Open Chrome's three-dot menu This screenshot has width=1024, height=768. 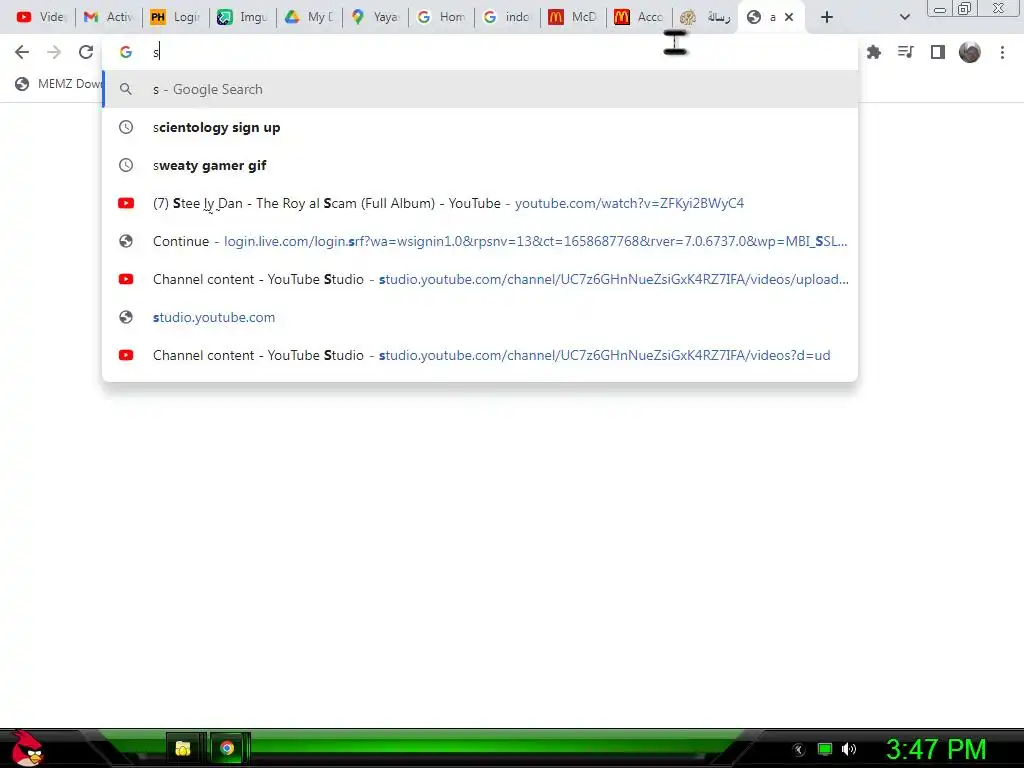[x=1002, y=52]
